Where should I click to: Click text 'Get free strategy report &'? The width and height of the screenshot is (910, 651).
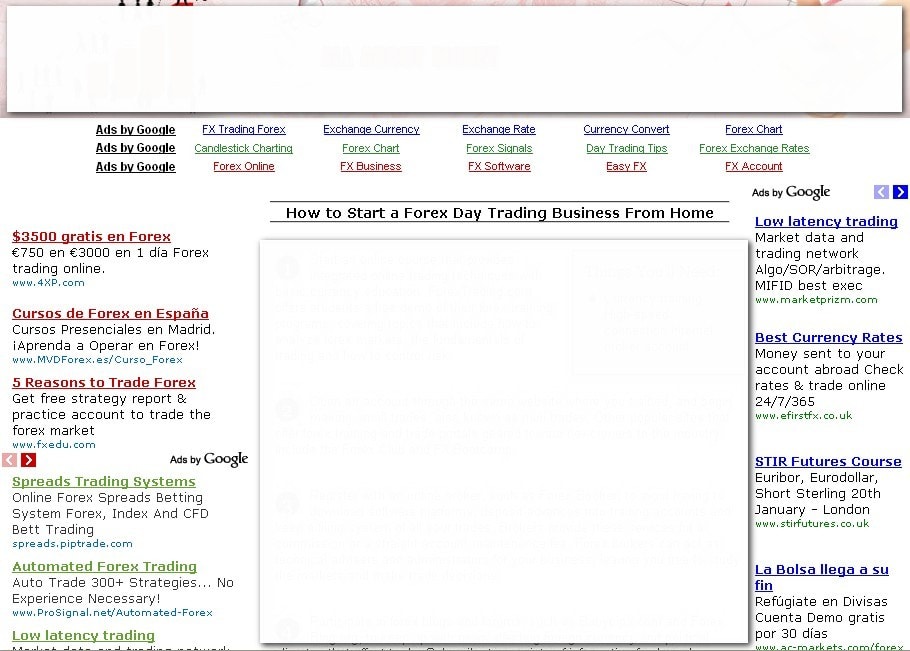tap(99, 399)
